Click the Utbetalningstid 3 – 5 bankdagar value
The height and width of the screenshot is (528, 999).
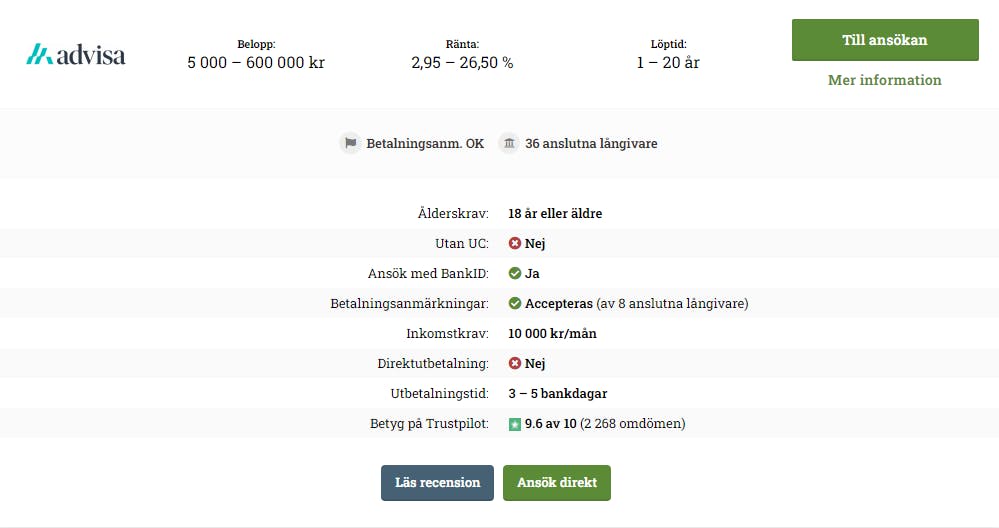pos(557,394)
